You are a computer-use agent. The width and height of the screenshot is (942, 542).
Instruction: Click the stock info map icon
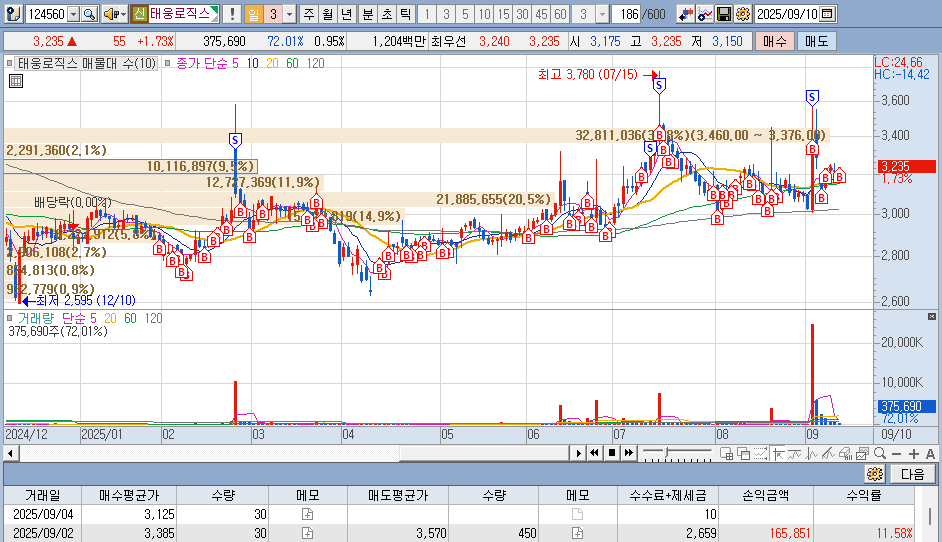tap(13, 14)
